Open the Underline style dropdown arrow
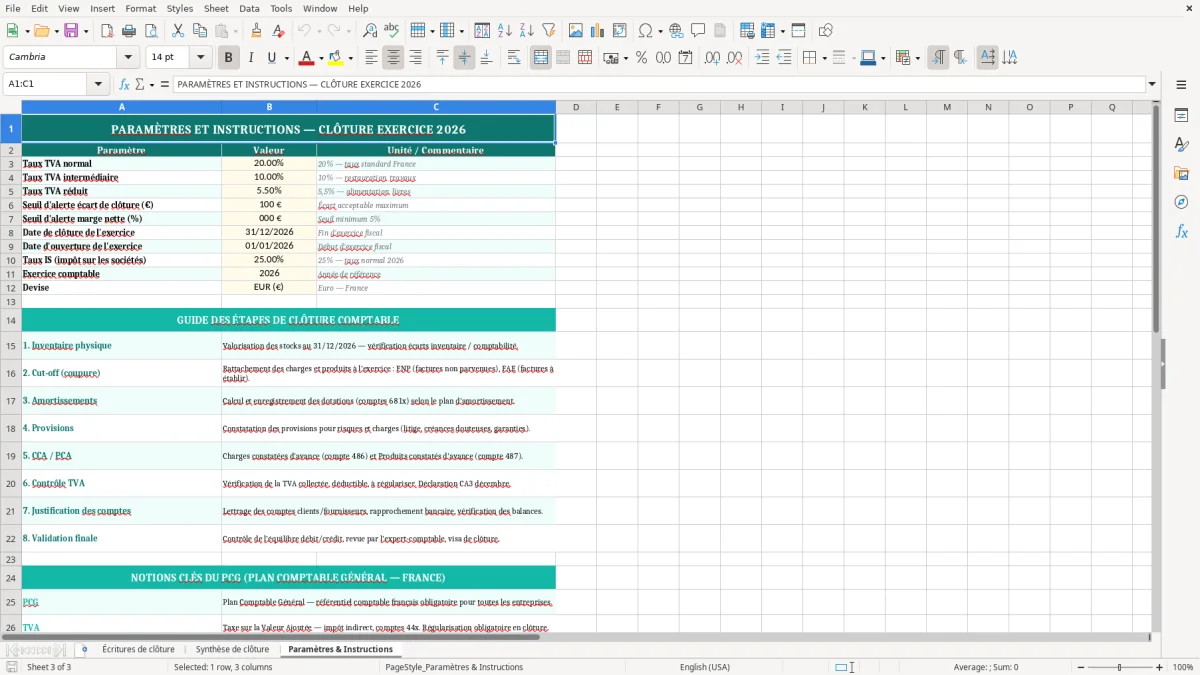The width and height of the screenshot is (1200, 675). pyautogui.click(x=286, y=58)
